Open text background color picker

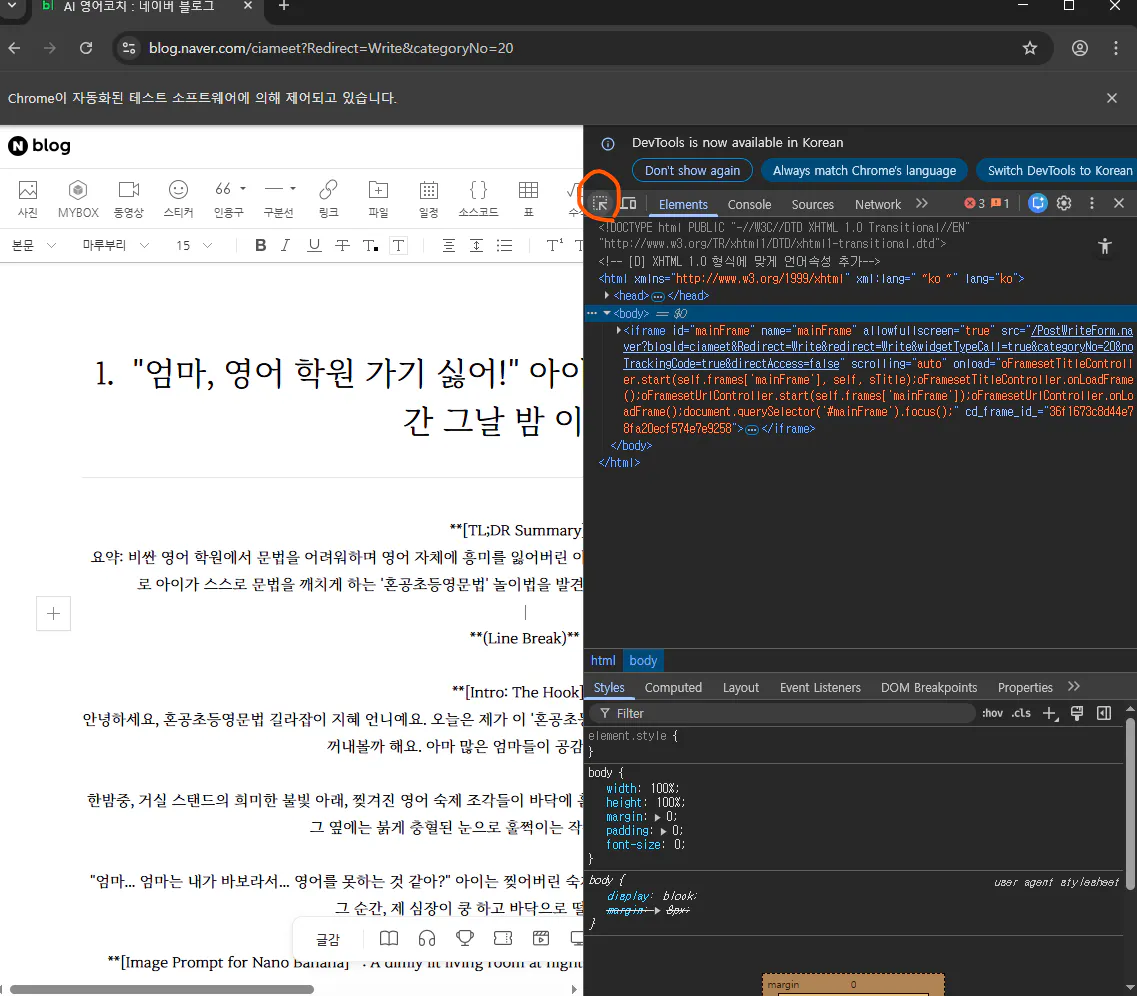pos(398,246)
